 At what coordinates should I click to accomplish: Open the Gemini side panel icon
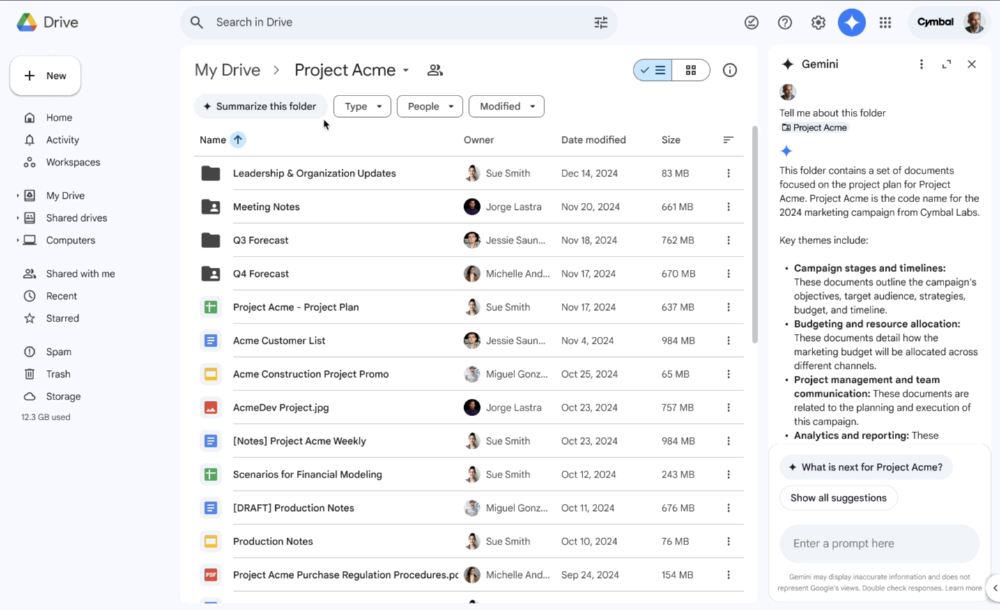tap(851, 22)
